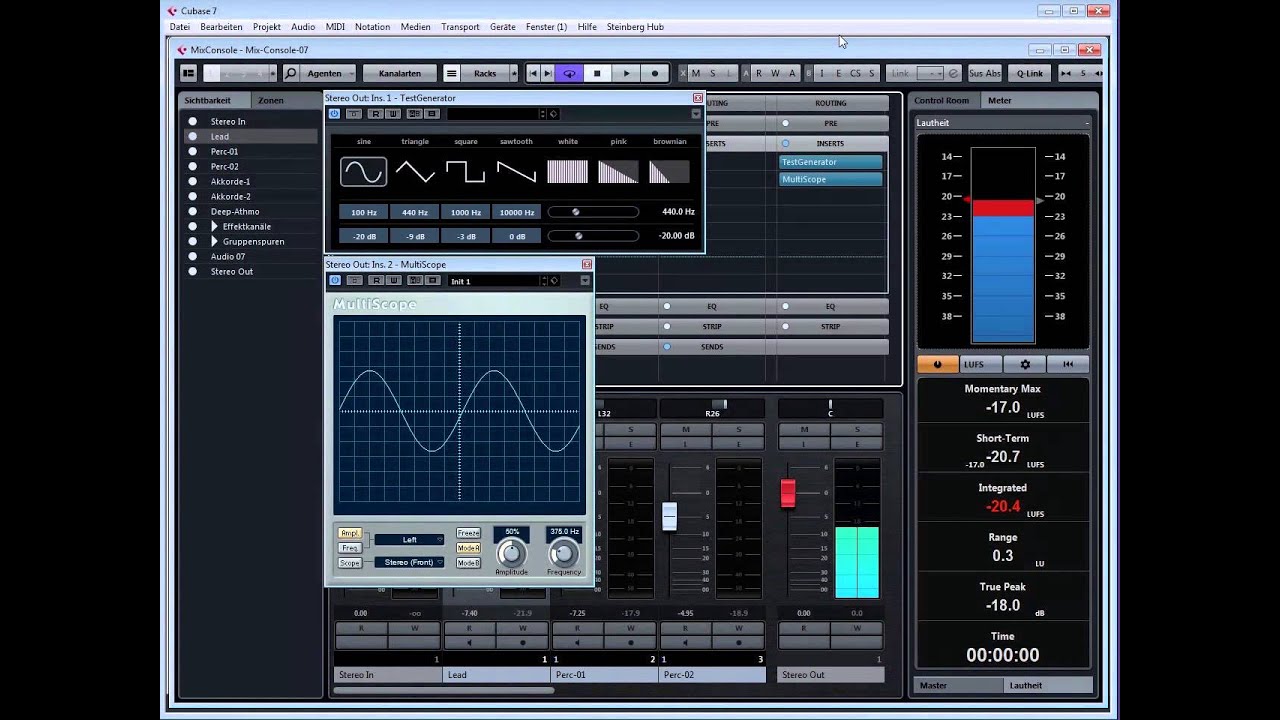
Task: Expand the Gruppenspuren folder
Action: pos(214,242)
